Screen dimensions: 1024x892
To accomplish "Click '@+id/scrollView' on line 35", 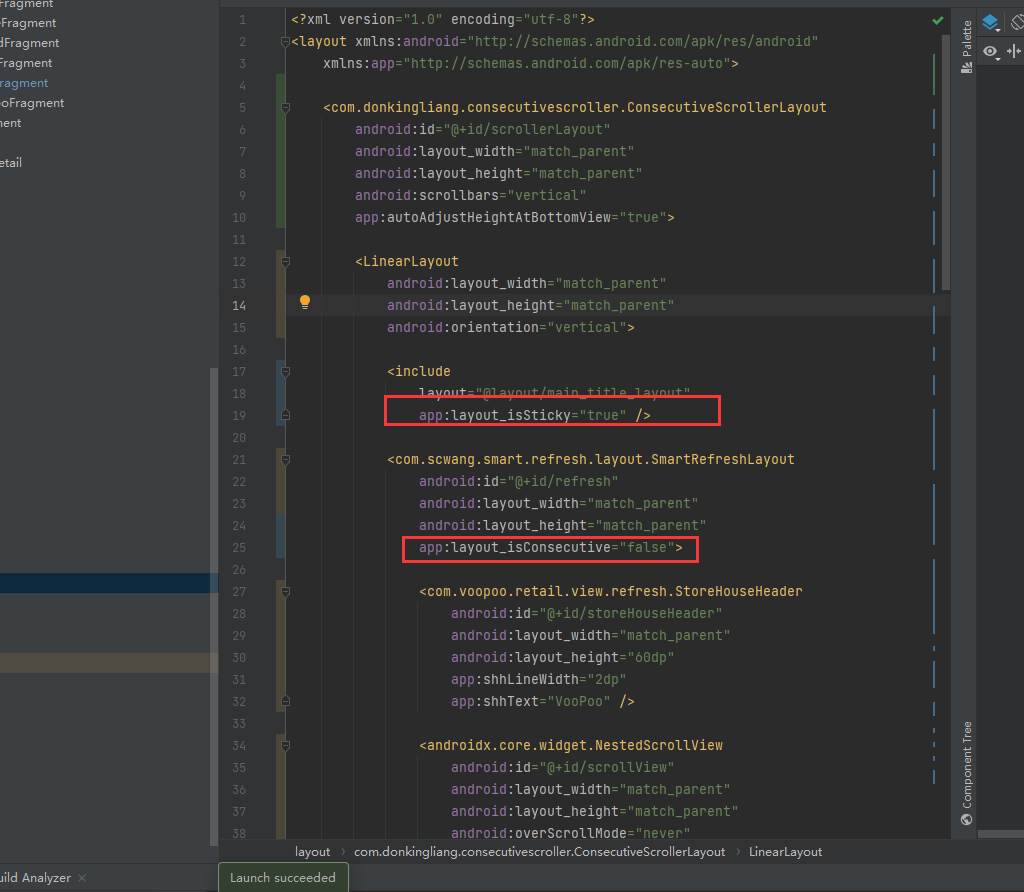I will [607, 768].
